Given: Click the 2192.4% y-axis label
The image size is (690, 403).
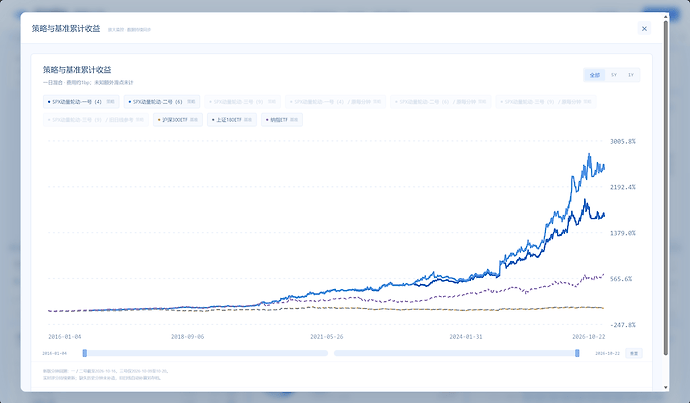Looking at the screenshot, I should point(623,187).
